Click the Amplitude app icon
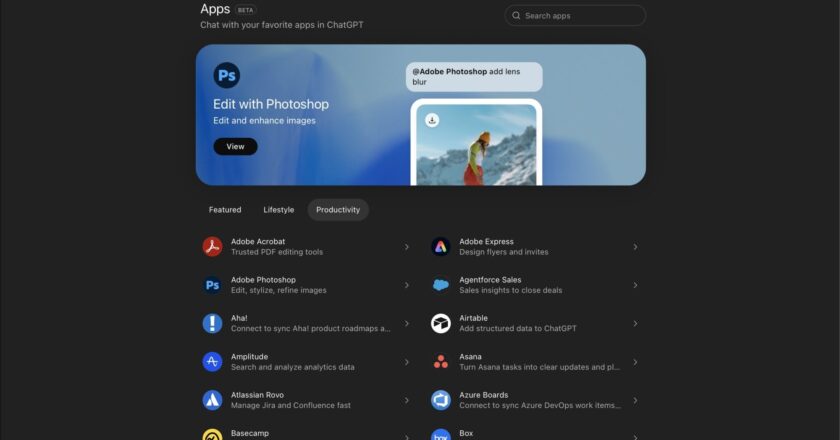Screen dimensions: 840x440 click(212, 362)
